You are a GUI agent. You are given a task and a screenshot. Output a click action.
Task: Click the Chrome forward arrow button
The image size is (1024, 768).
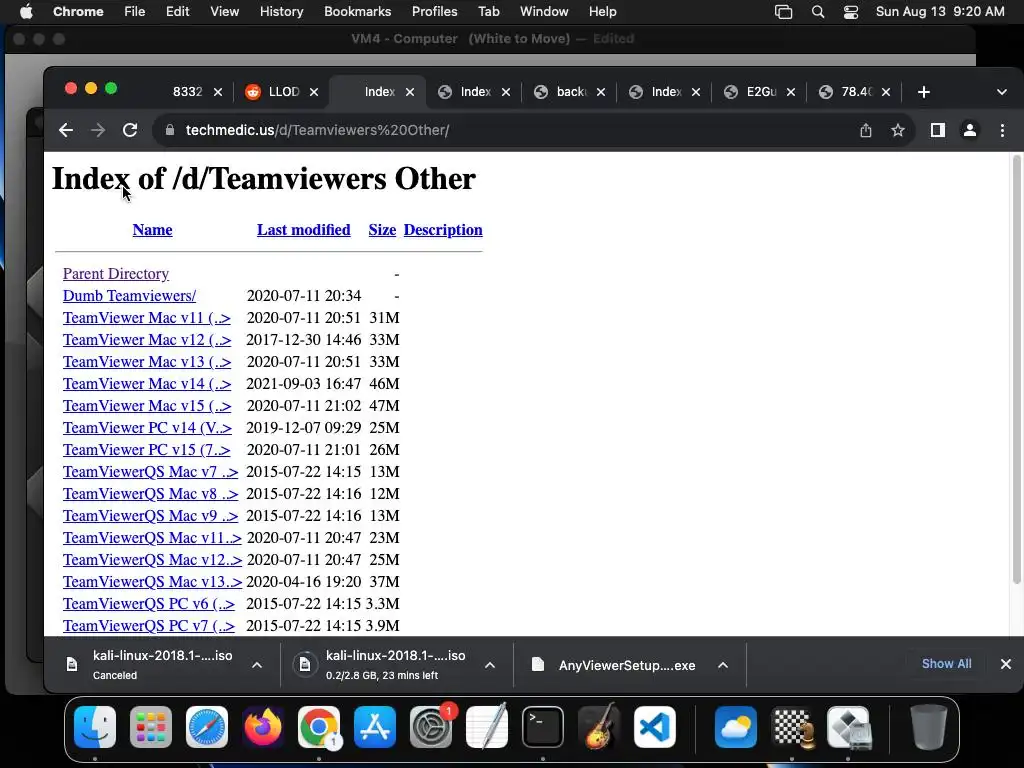98,130
